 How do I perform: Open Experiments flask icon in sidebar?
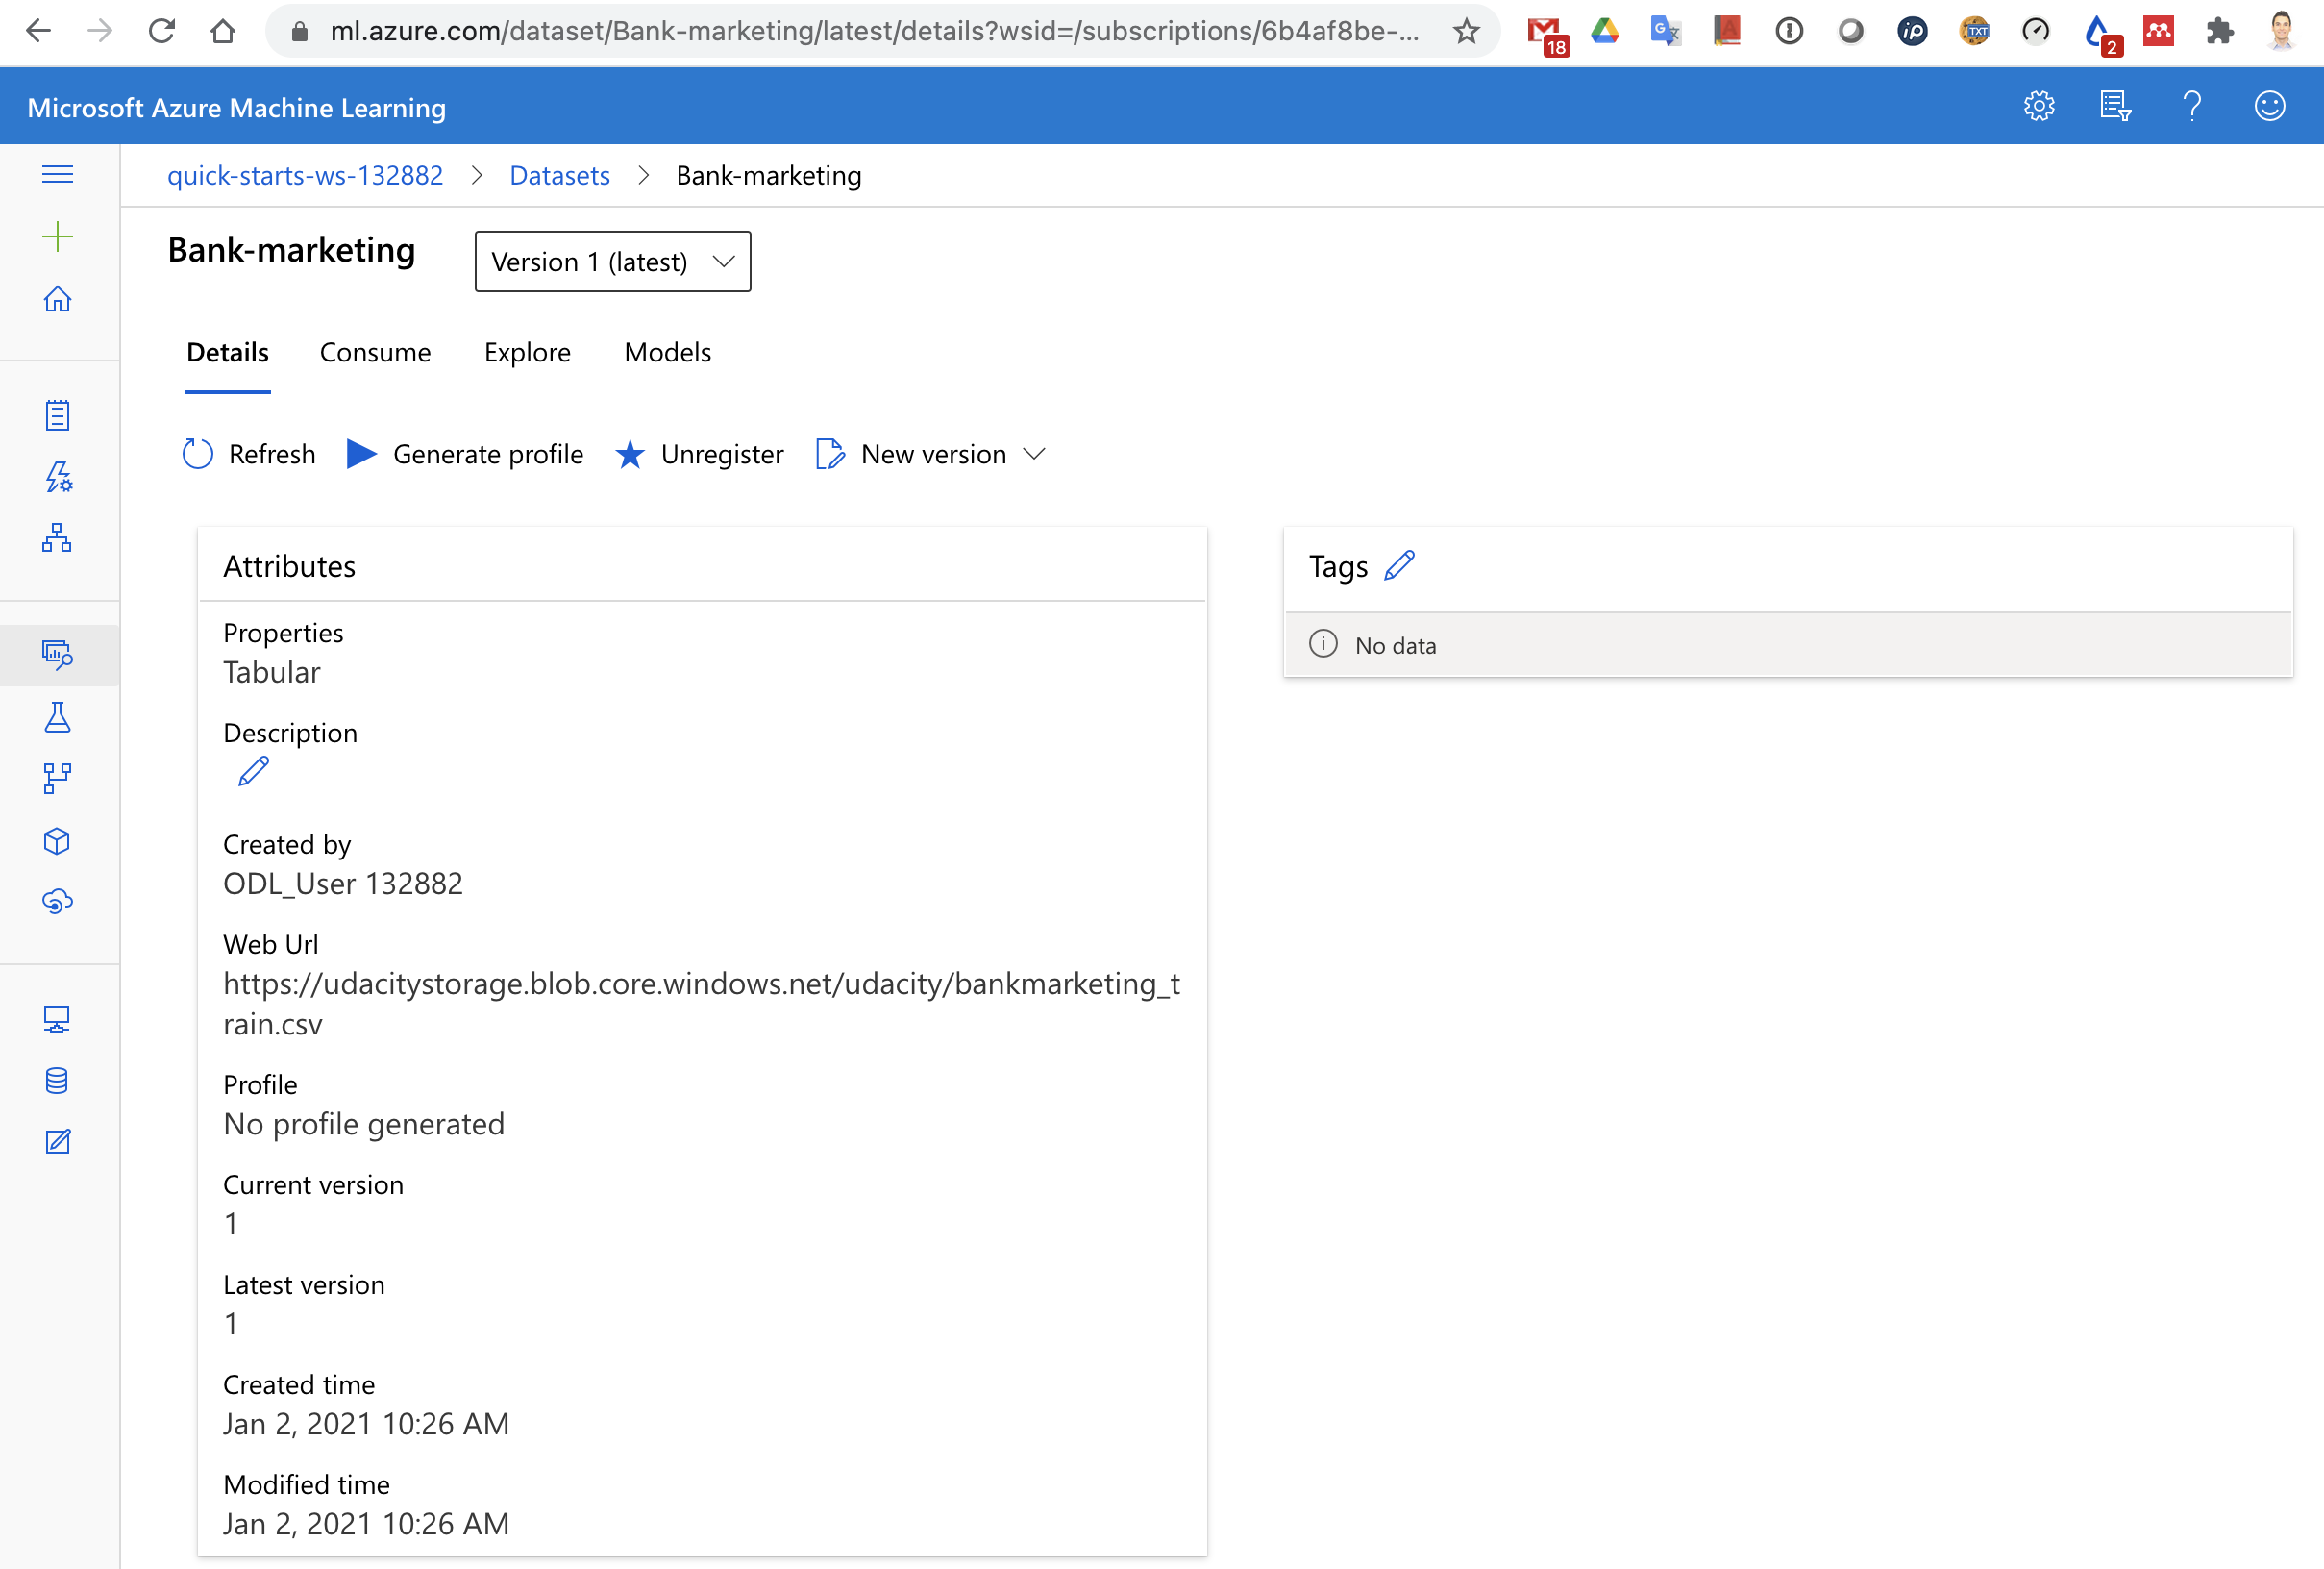(x=57, y=717)
